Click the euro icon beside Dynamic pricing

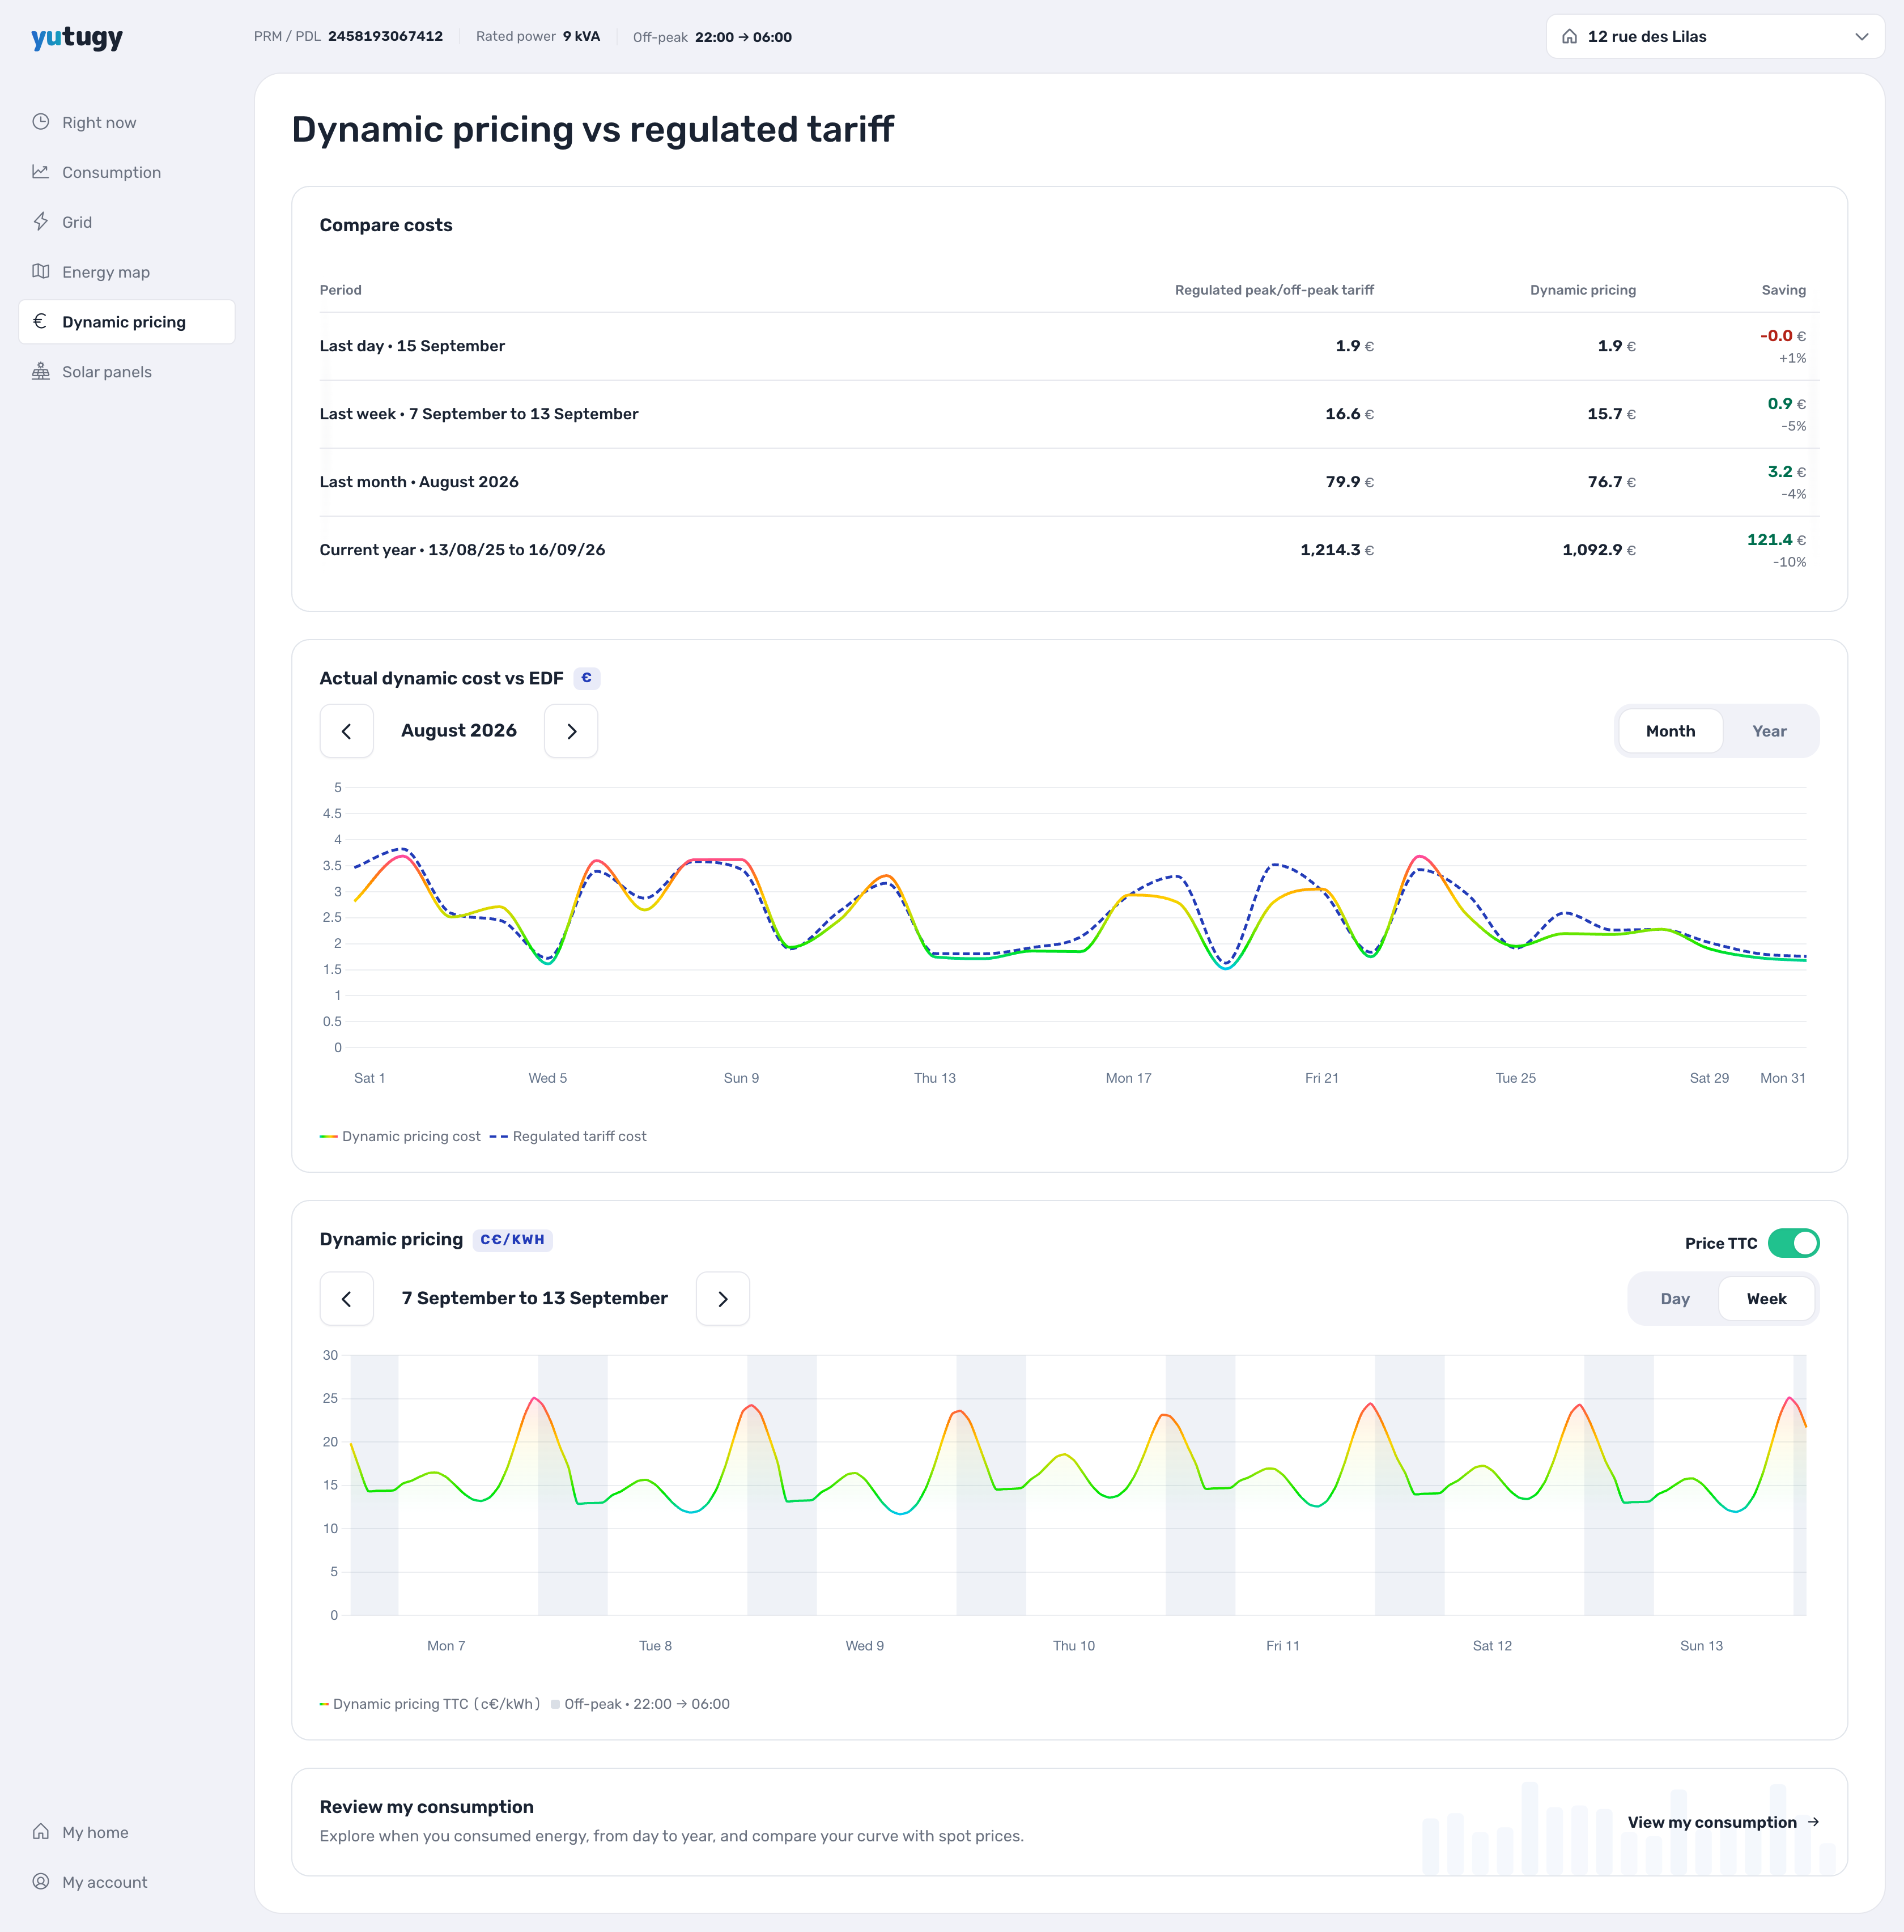[41, 322]
